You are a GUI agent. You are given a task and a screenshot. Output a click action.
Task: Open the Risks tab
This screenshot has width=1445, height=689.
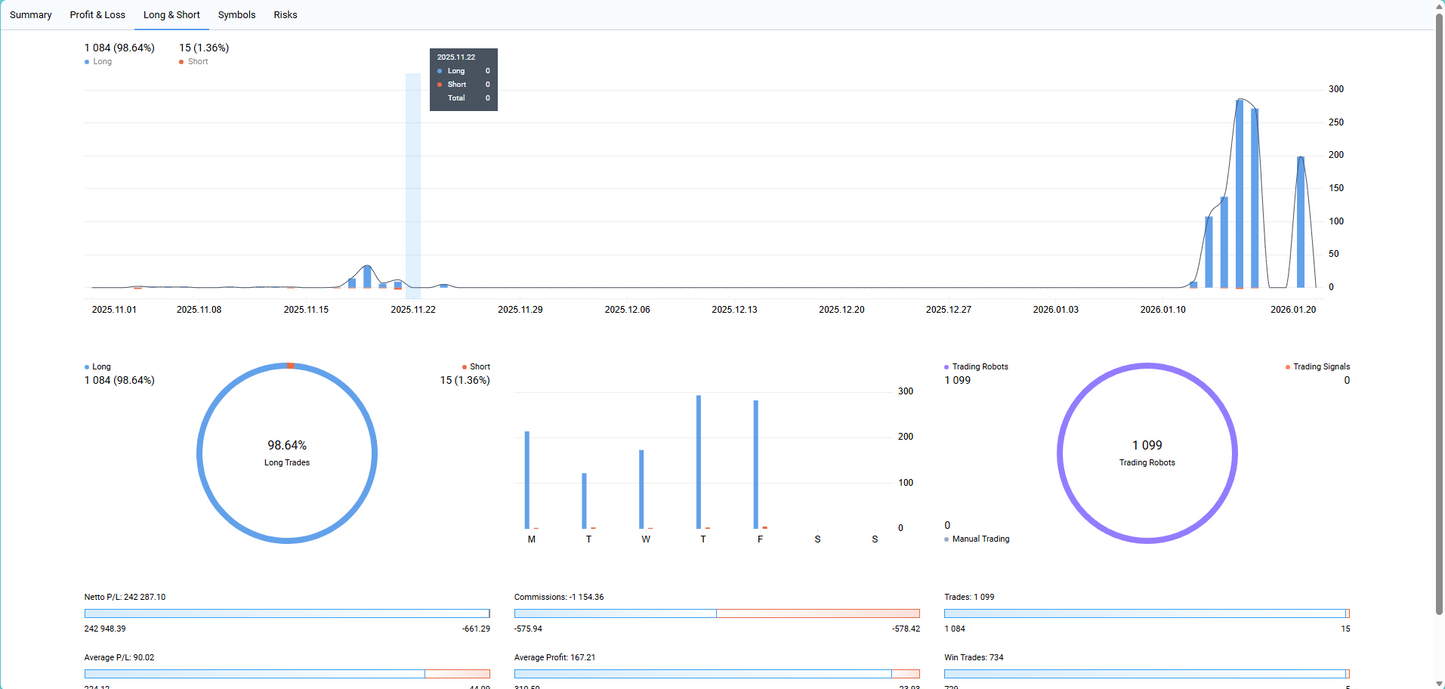tap(285, 14)
